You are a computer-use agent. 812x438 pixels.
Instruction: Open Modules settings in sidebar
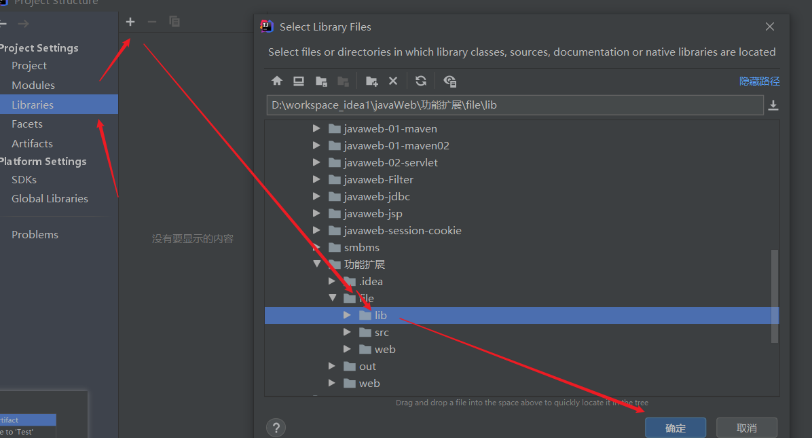click(33, 85)
